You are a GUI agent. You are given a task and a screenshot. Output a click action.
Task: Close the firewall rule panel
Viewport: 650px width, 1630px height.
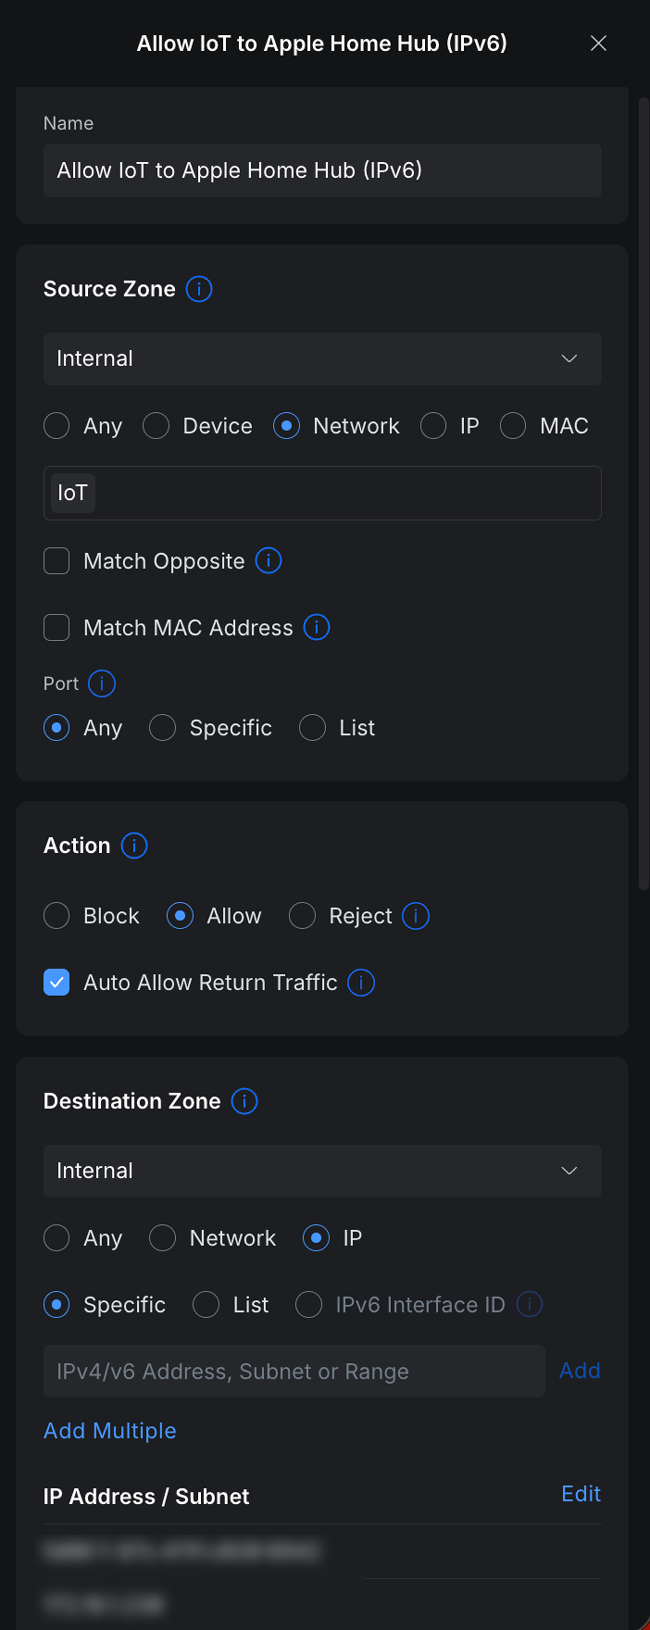tap(598, 43)
